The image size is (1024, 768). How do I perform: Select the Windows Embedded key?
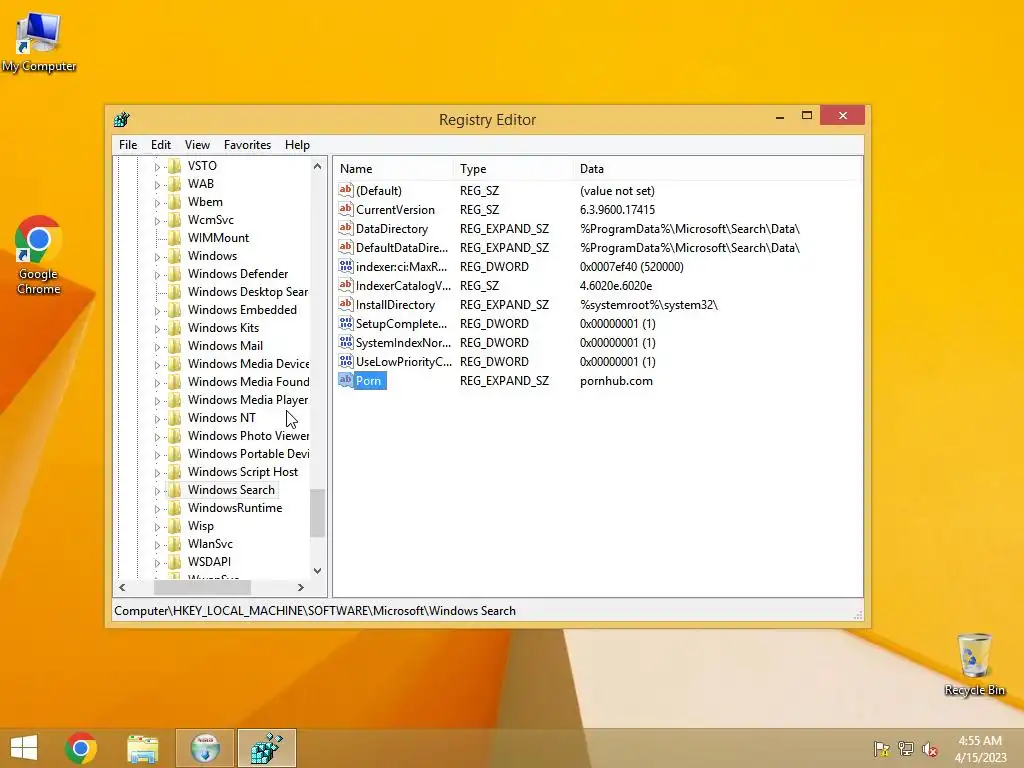coord(242,310)
